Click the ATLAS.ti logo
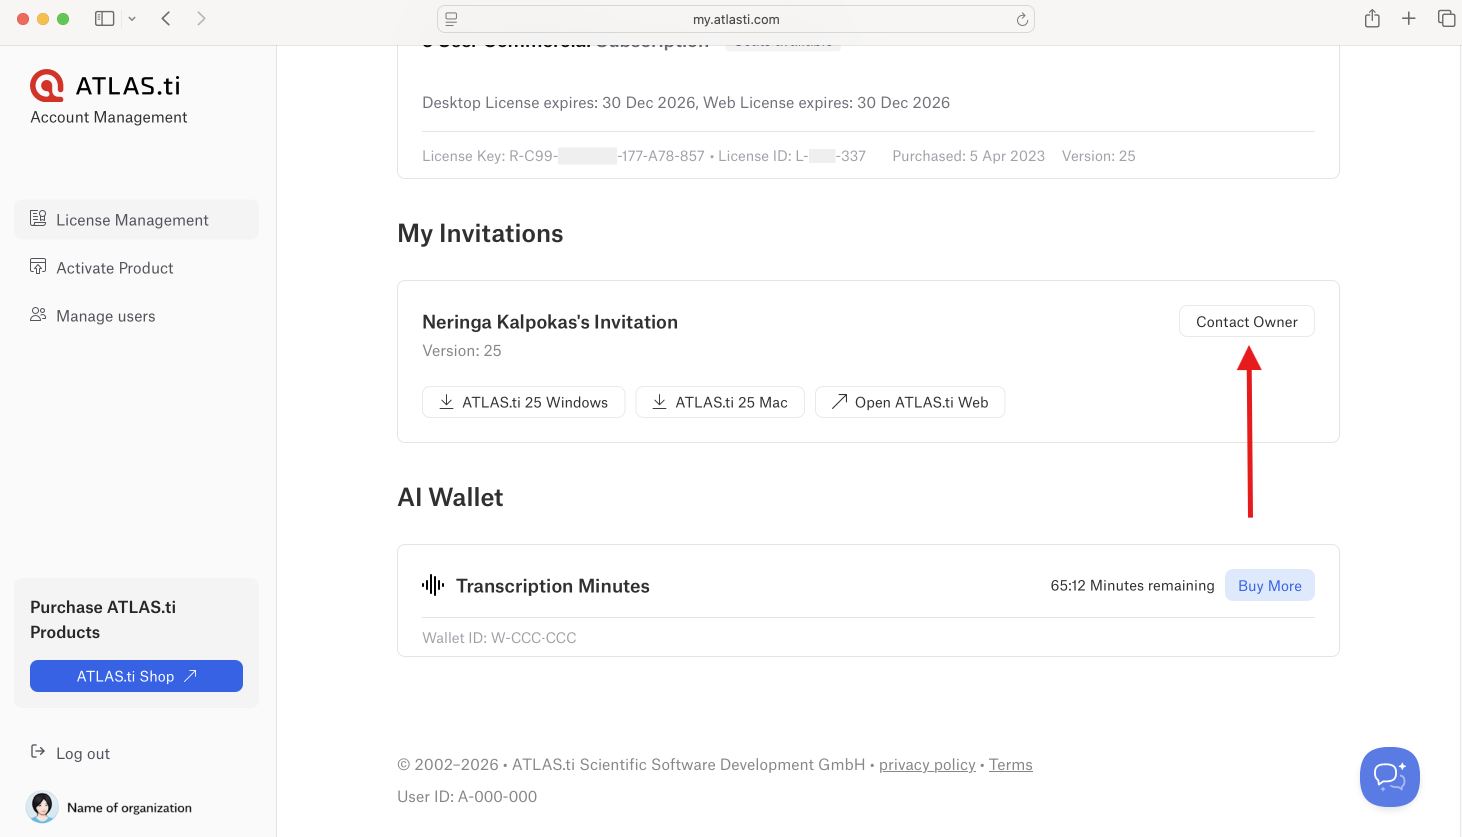1462x837 pixels. coord(105,86)
